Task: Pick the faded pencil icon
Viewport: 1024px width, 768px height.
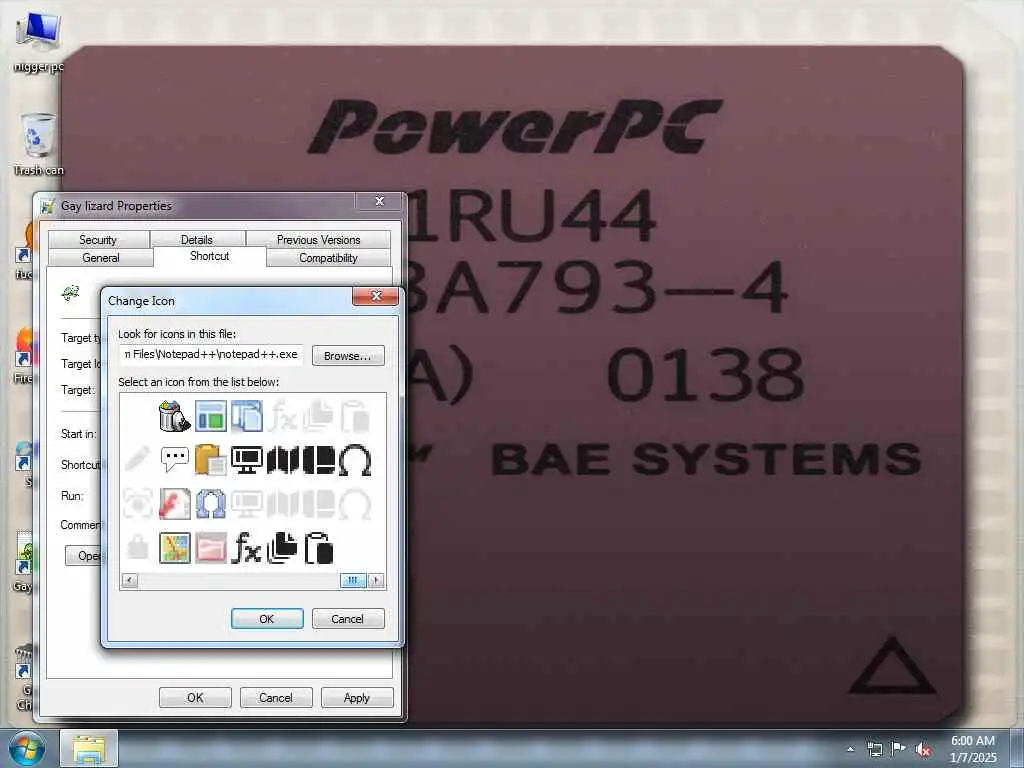Action: [x=138, y=460]
